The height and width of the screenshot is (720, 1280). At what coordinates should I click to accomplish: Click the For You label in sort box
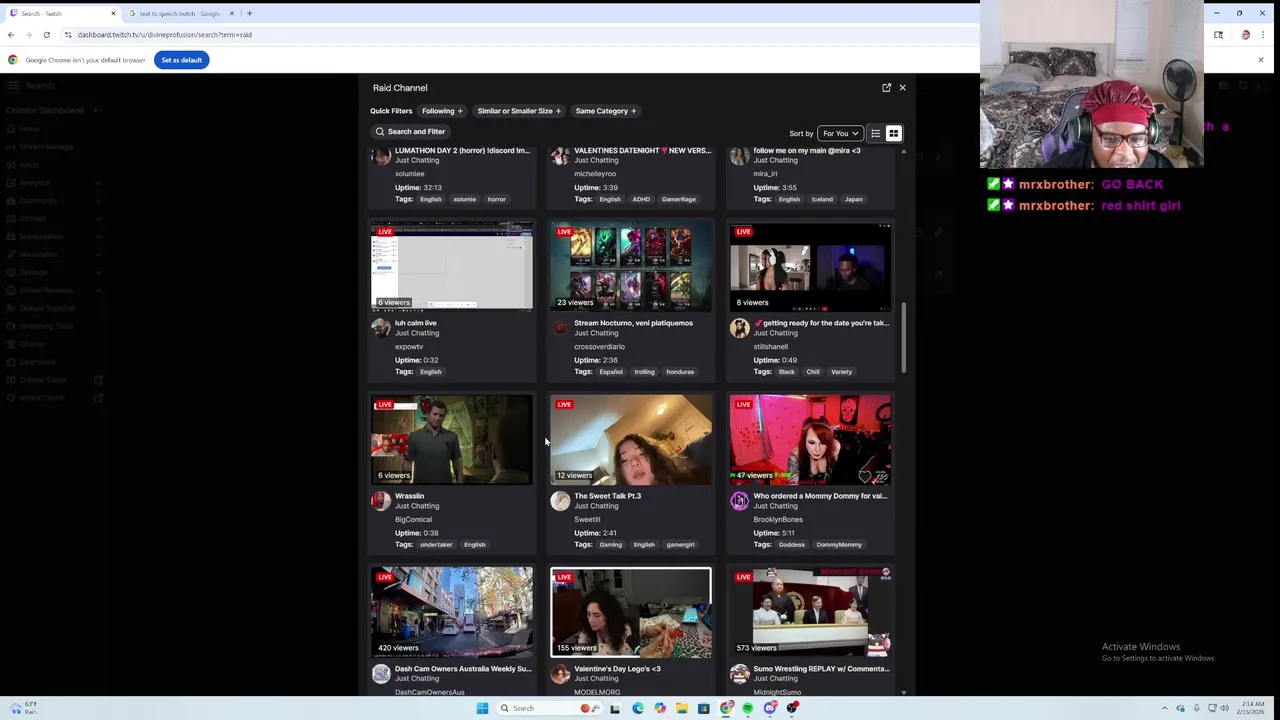click(x=836, y=134)
